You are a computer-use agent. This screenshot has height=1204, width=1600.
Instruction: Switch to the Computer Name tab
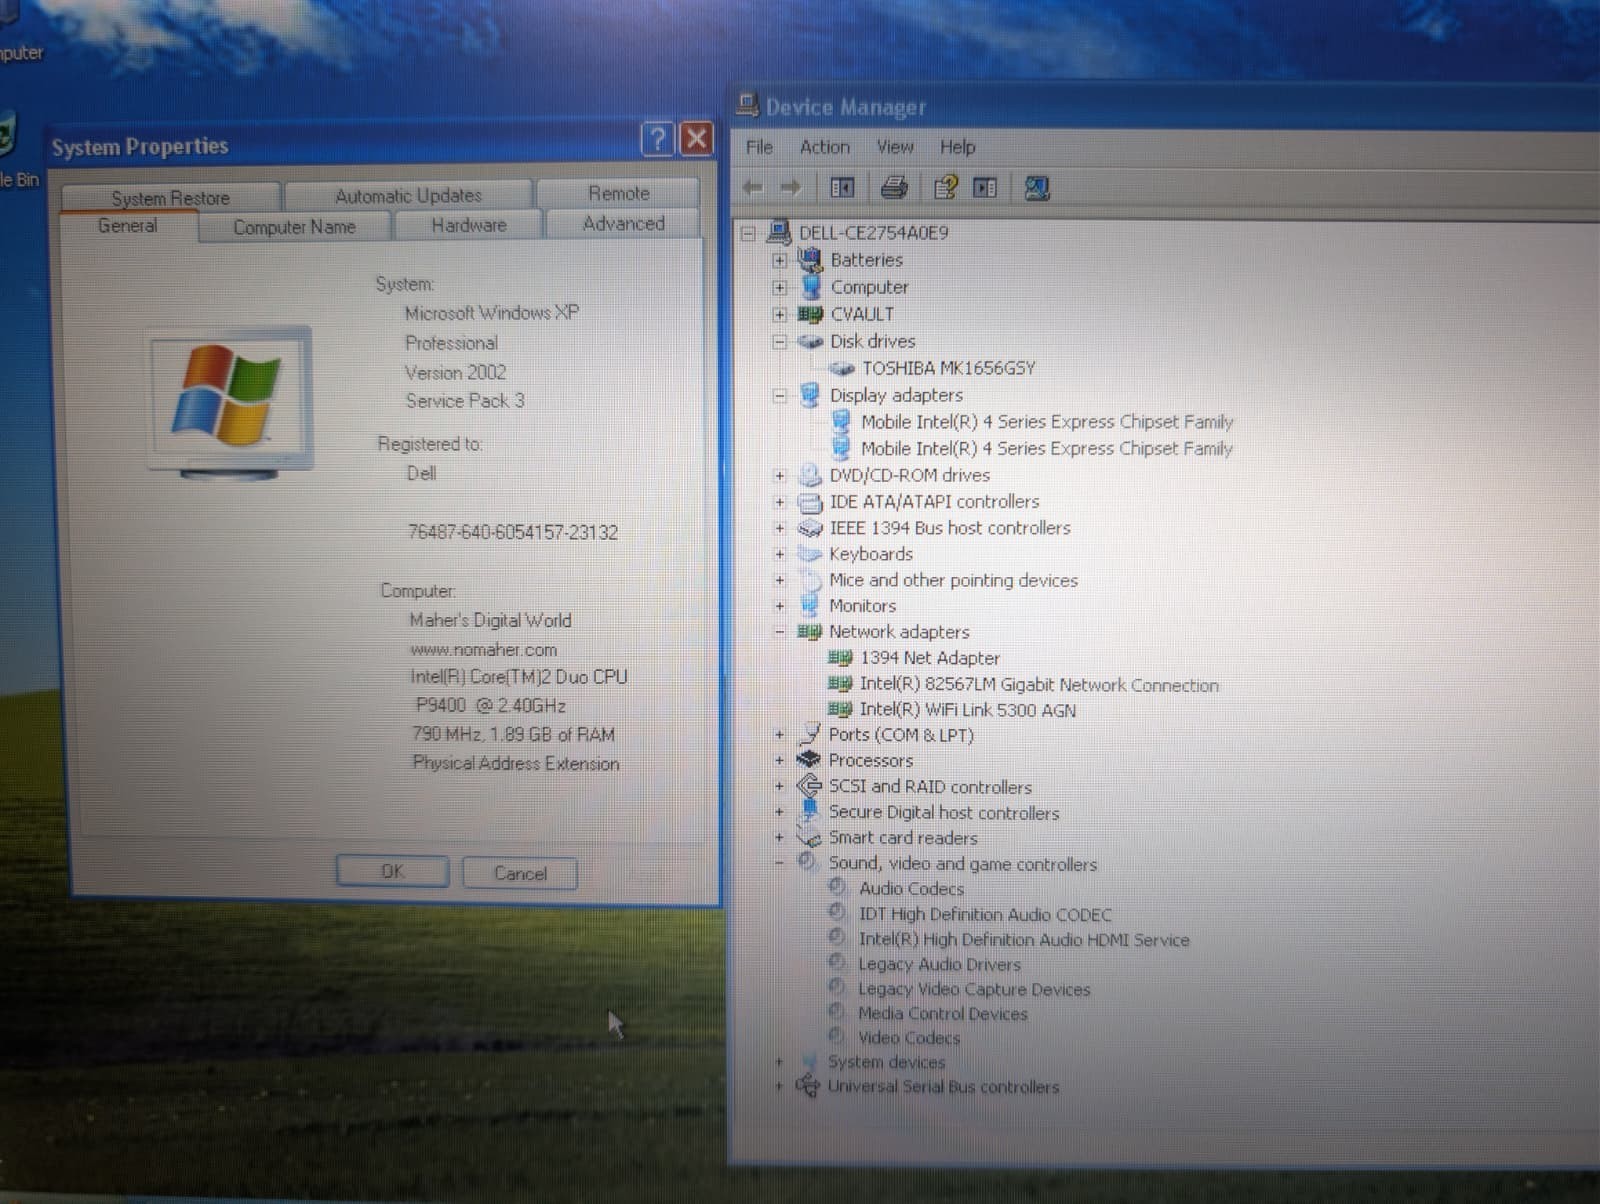tap(294, 227)
